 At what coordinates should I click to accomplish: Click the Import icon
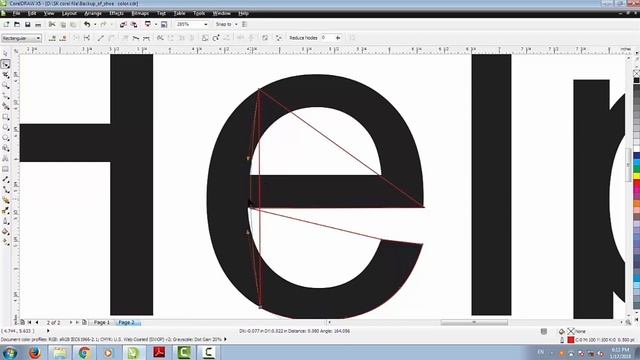(123, 24)
